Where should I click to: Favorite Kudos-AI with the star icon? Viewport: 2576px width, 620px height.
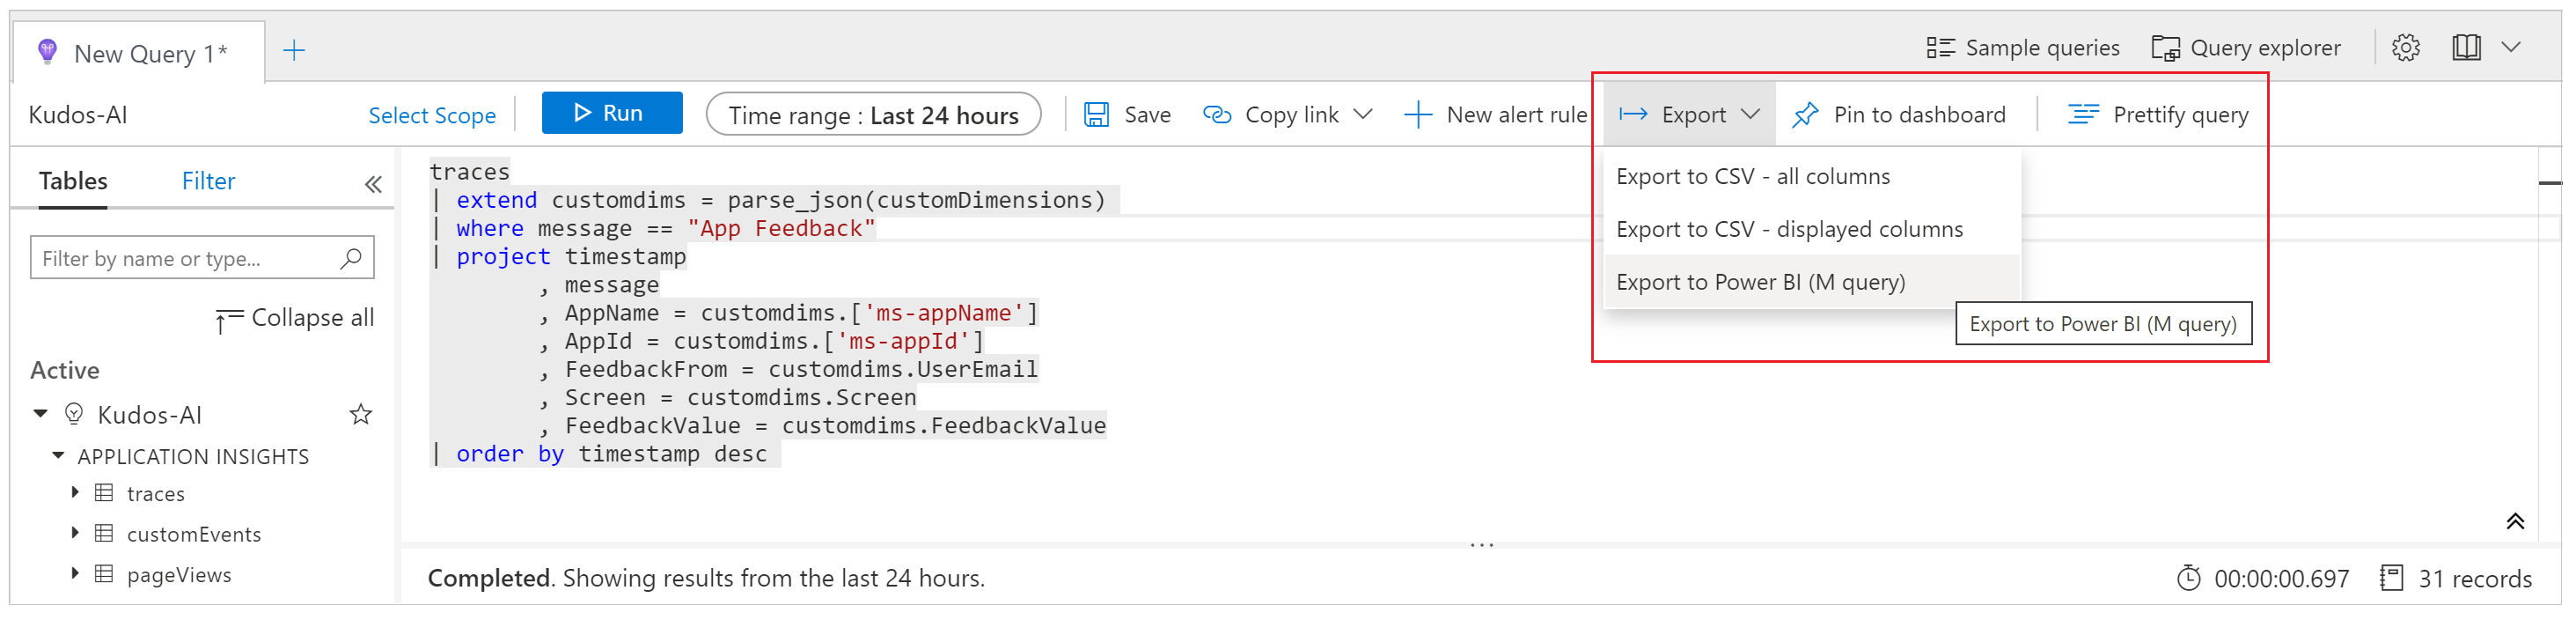click(x=361, y=414)
